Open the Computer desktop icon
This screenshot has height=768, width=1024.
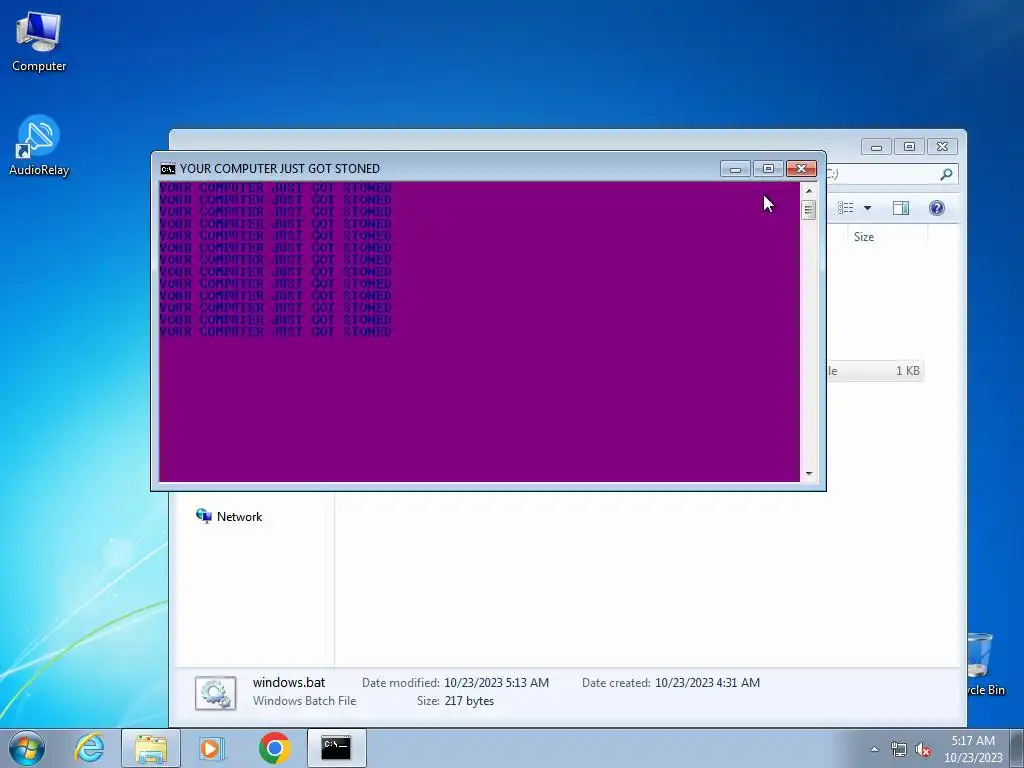point(39,41)
